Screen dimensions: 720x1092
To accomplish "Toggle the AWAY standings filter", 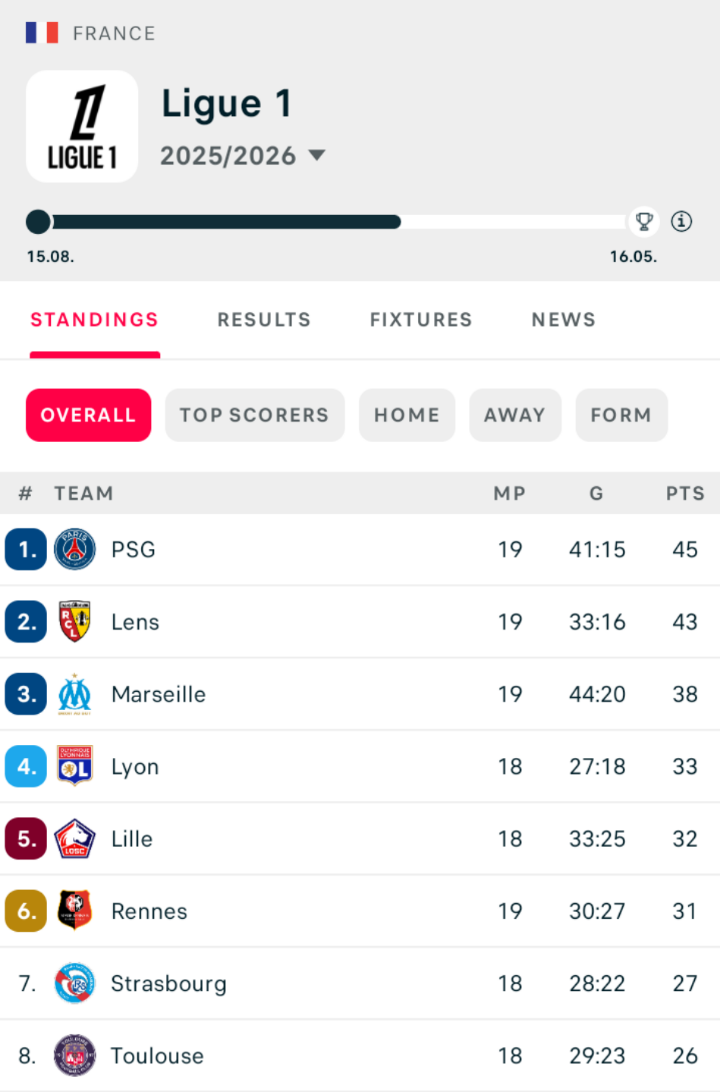I will 515,415.
